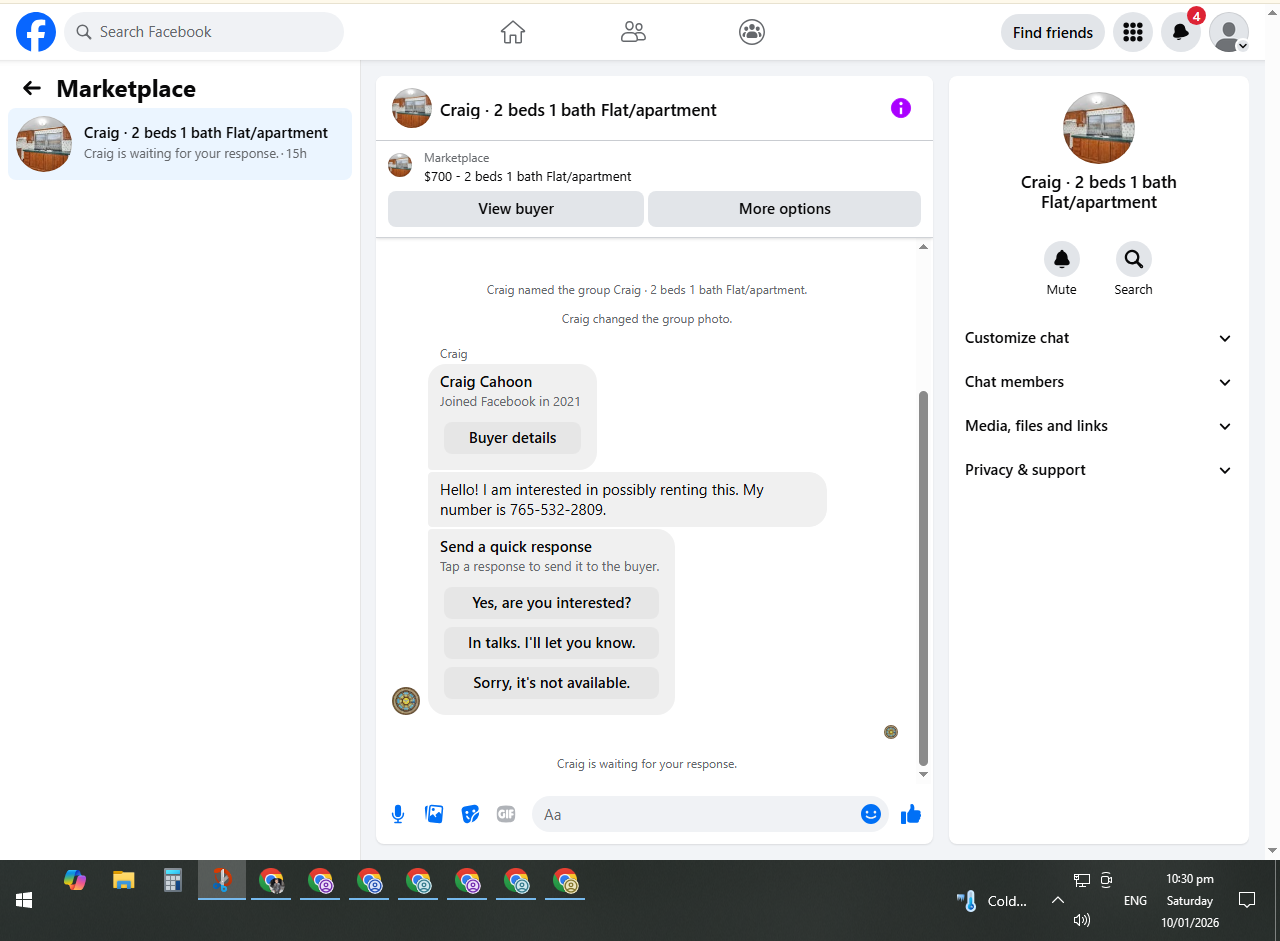The height and width of the screenshot is (941, 1280).
Task: Open File Explorer from the taskbar
Action: [124, 880]
